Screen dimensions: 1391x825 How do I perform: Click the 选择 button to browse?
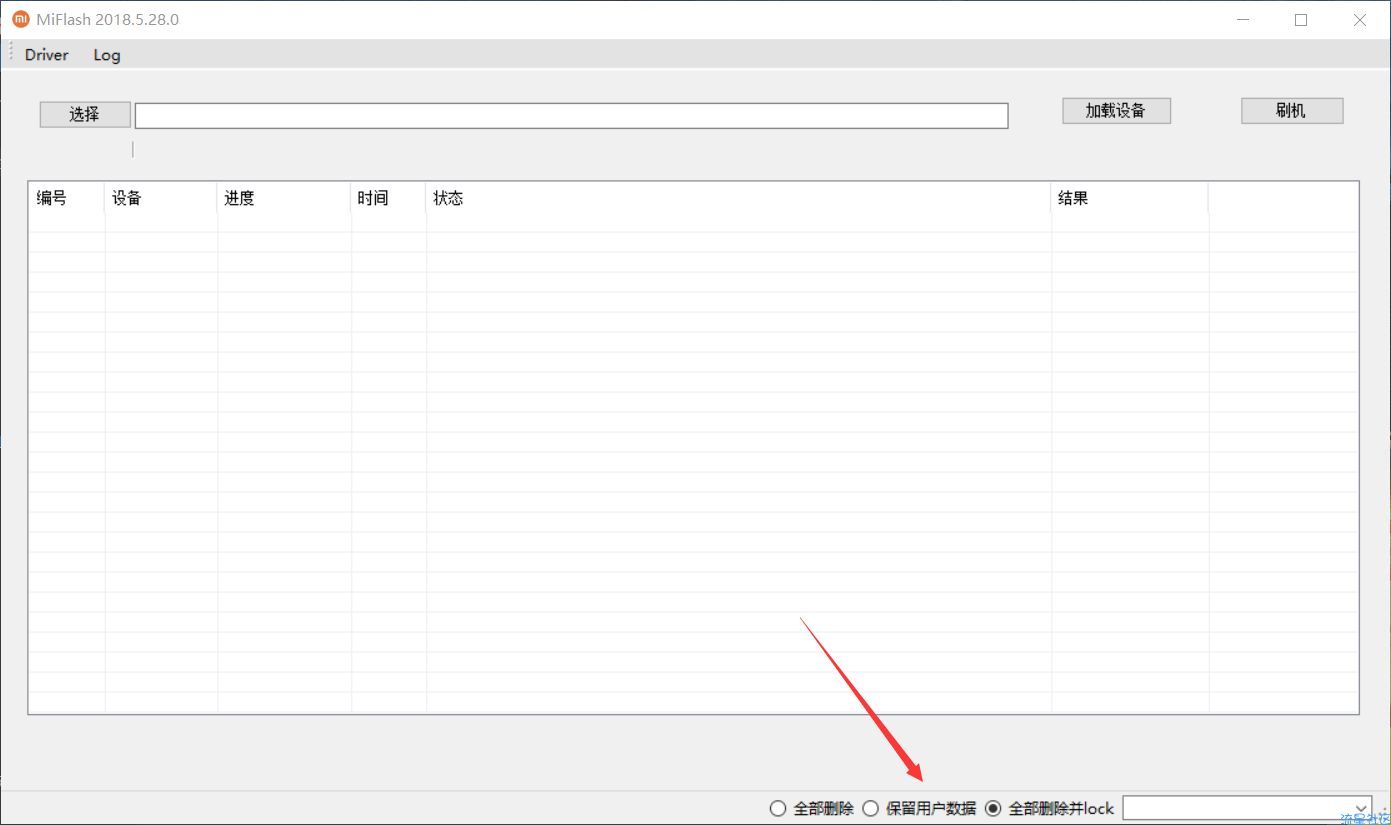(x=85, y=114)
